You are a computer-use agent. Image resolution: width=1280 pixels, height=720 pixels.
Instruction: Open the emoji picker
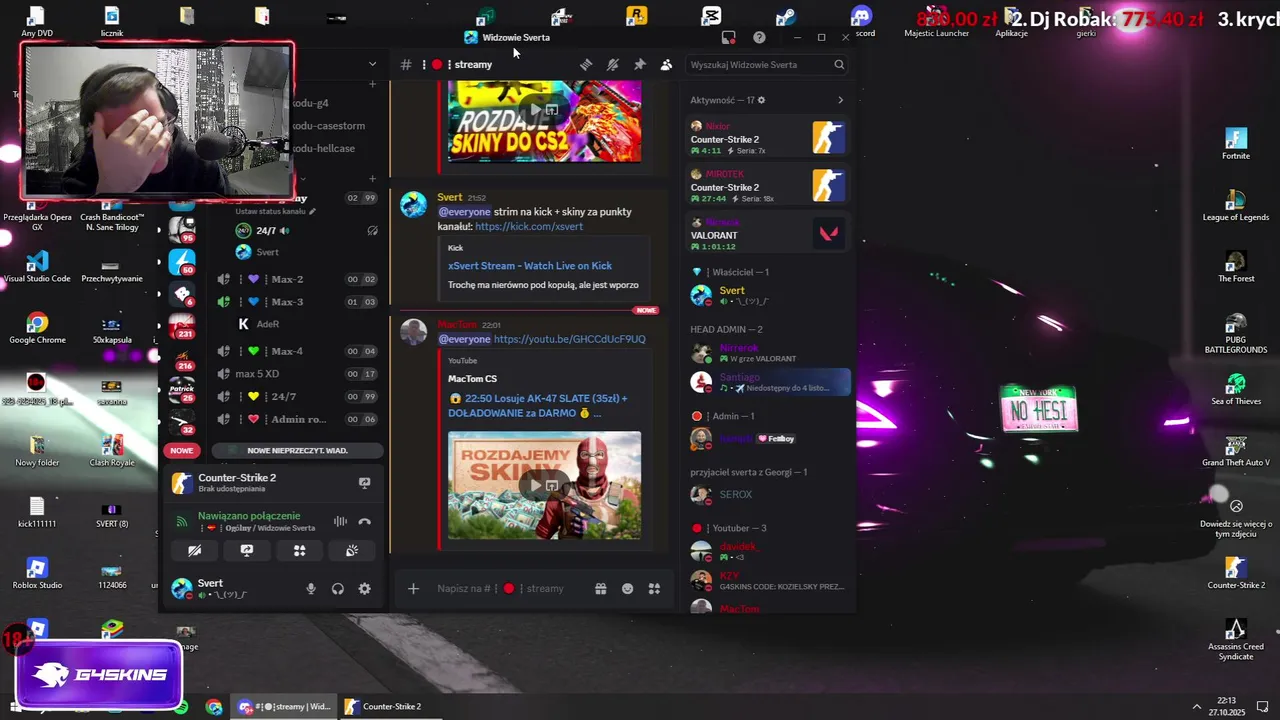pos(628,589)
